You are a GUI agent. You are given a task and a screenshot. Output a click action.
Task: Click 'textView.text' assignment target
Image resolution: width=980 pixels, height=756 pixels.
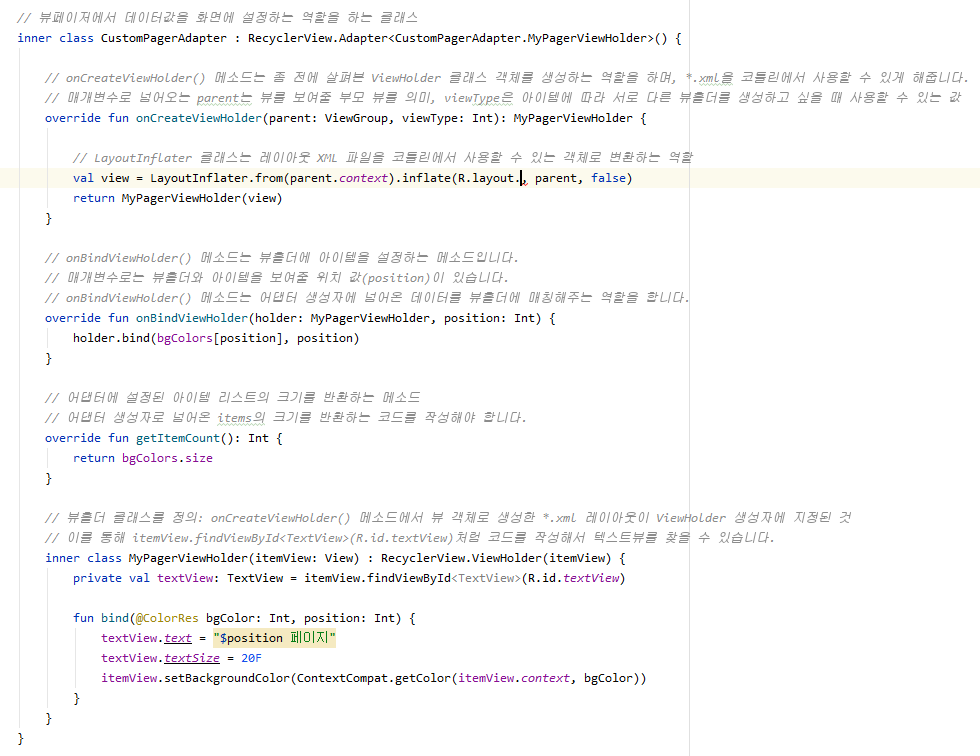click(146, 638)
